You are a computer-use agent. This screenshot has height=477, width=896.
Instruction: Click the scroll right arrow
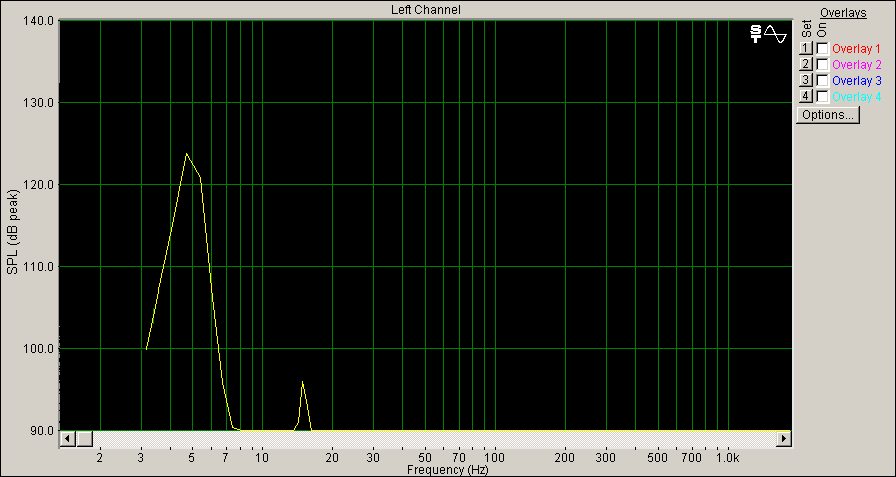(x=783, y=439)
